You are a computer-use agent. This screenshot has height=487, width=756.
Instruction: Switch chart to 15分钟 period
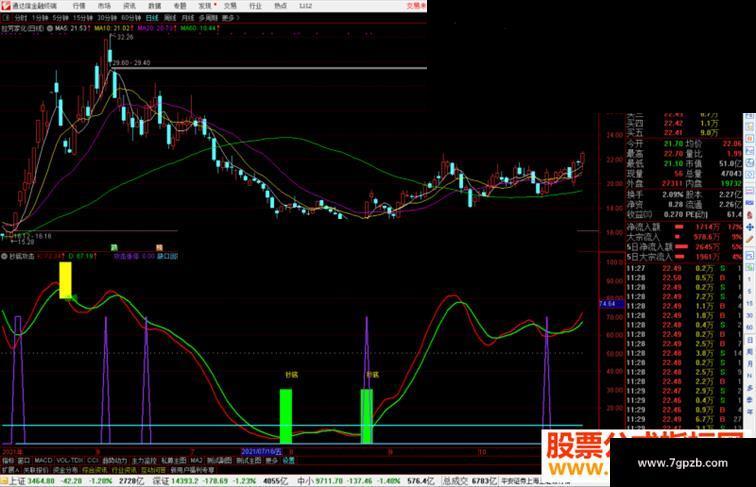pos(83,18)
